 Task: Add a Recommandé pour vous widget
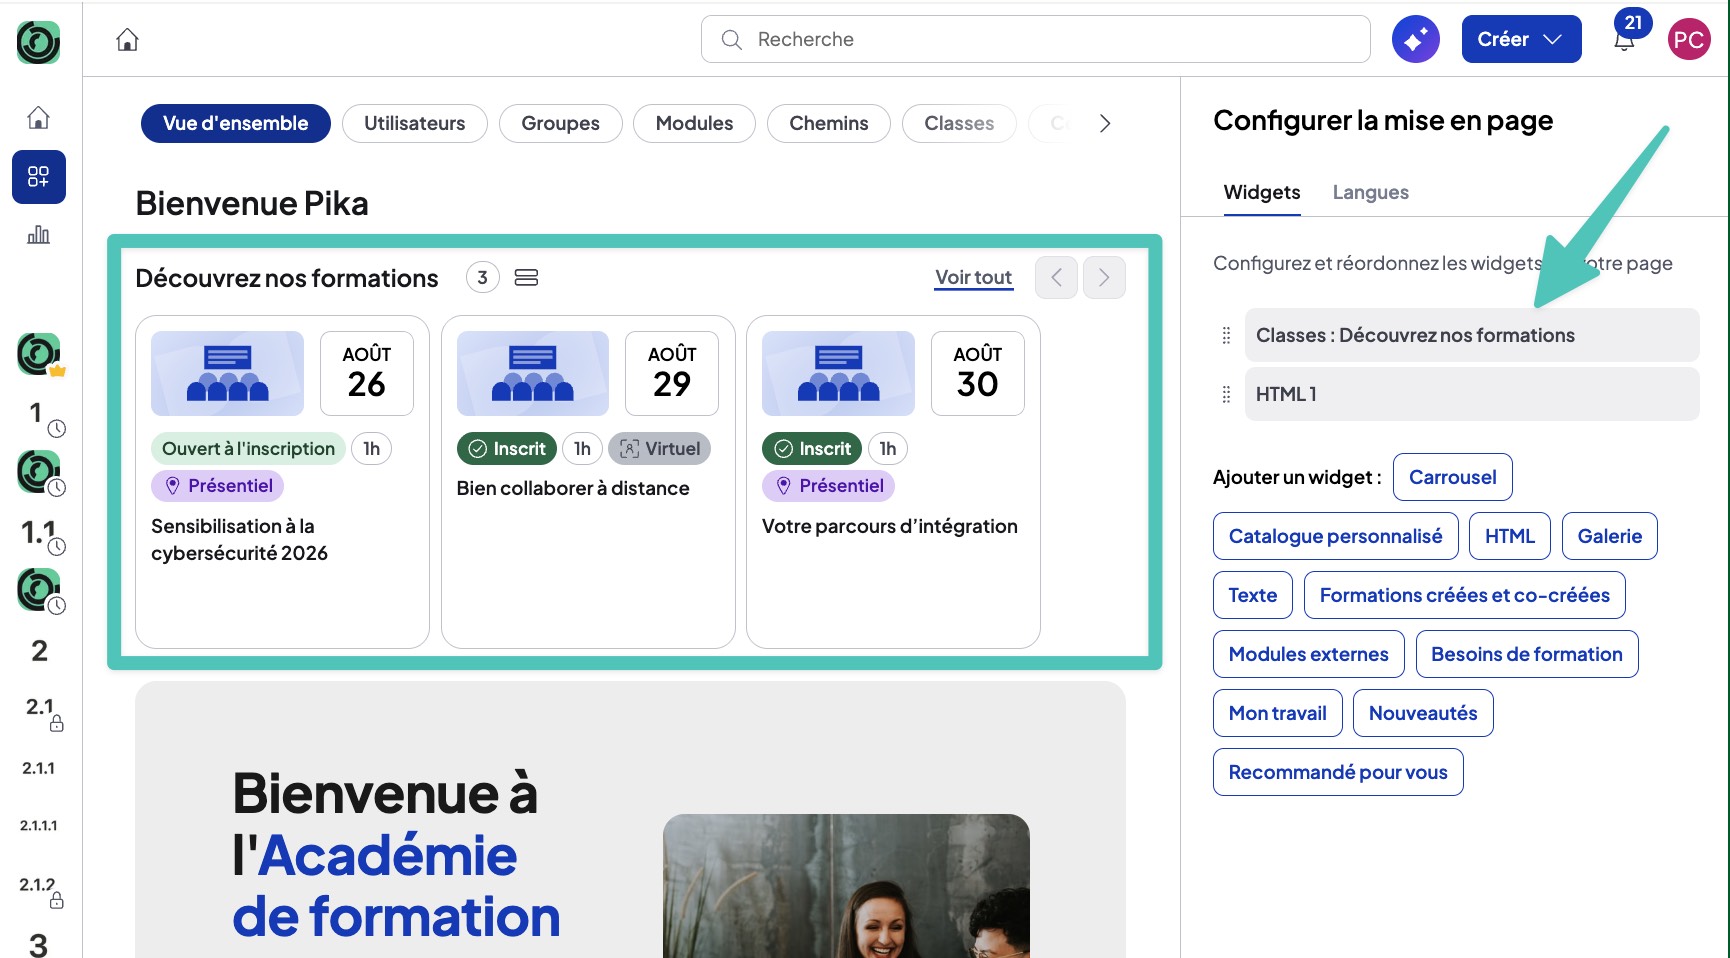[1338, 773]
